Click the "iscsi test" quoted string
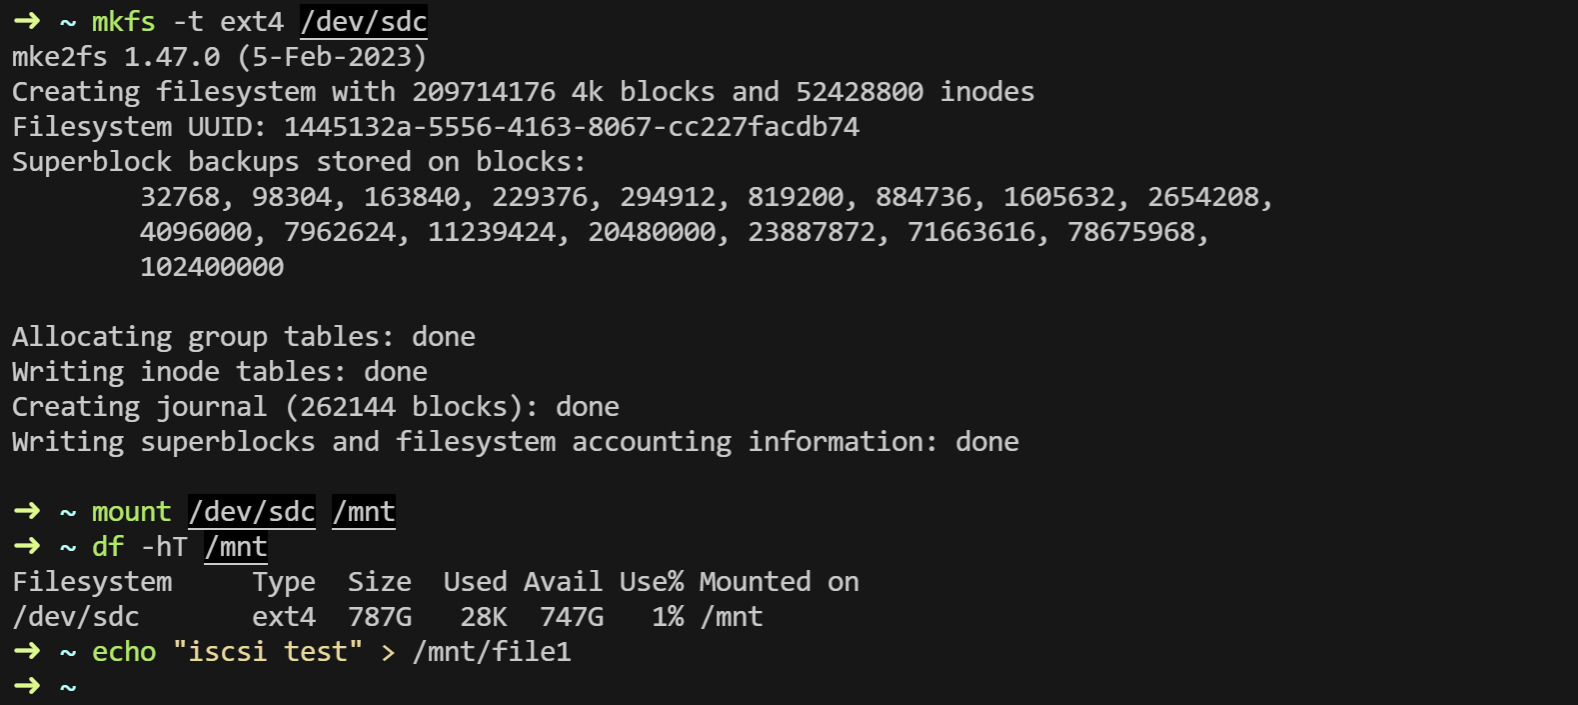 pyautogui.click(x=268, y=652)
